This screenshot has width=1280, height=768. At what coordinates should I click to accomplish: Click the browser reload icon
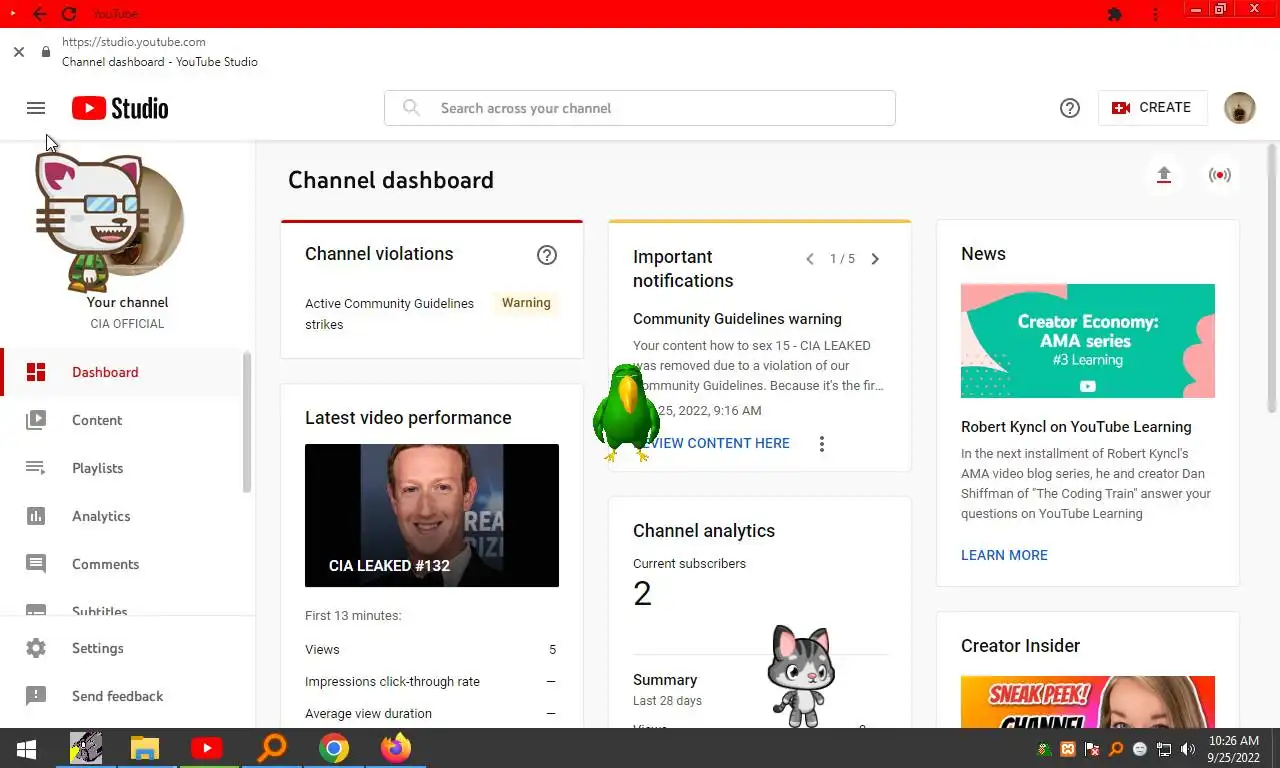tap(68, 14)
